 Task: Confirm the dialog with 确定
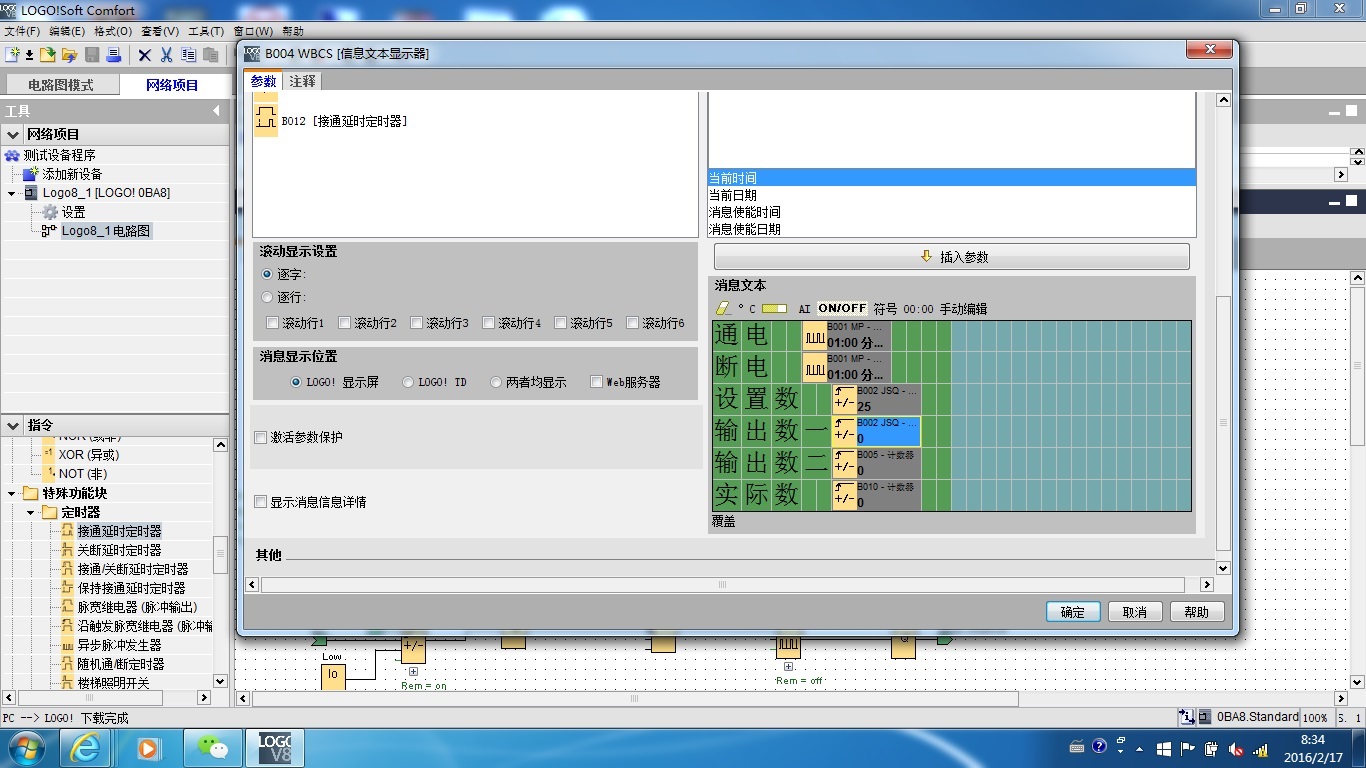[1073, 612]
